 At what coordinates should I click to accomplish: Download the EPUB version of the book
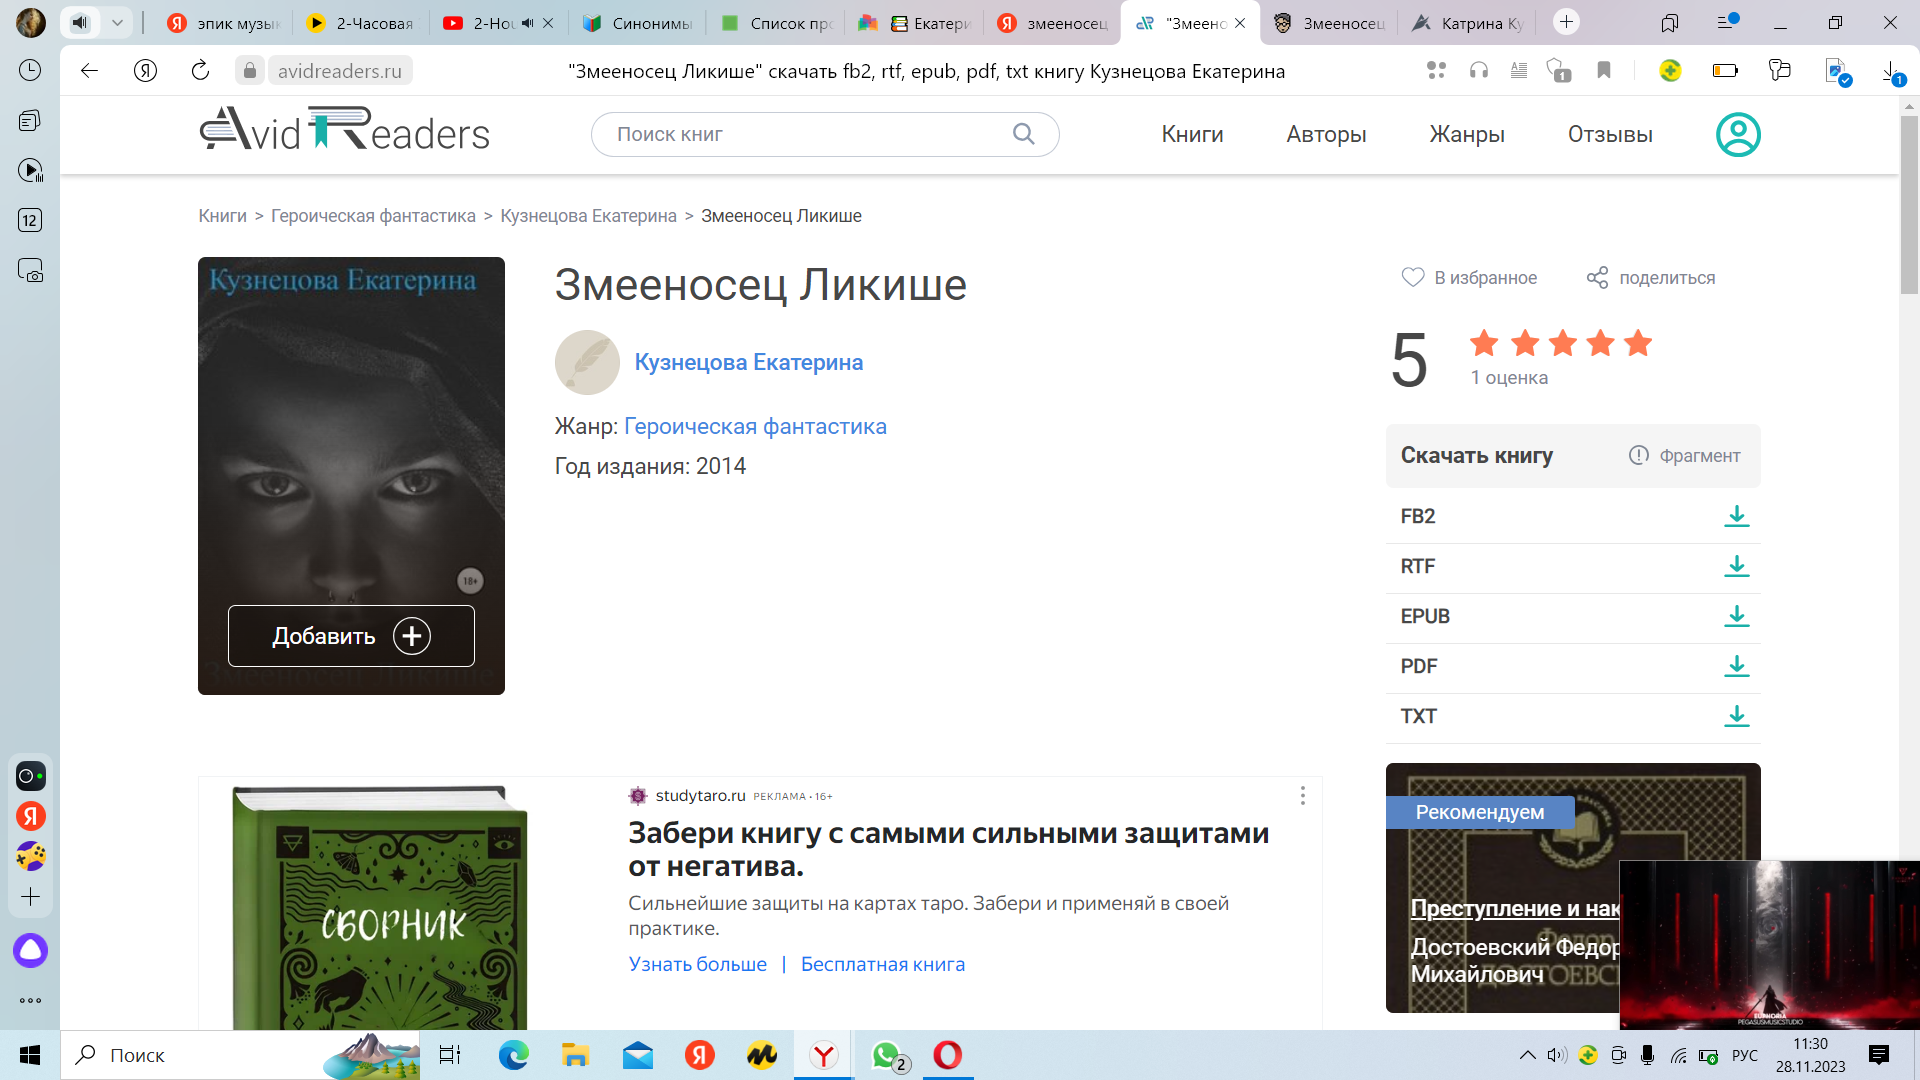click(1736, 616)
